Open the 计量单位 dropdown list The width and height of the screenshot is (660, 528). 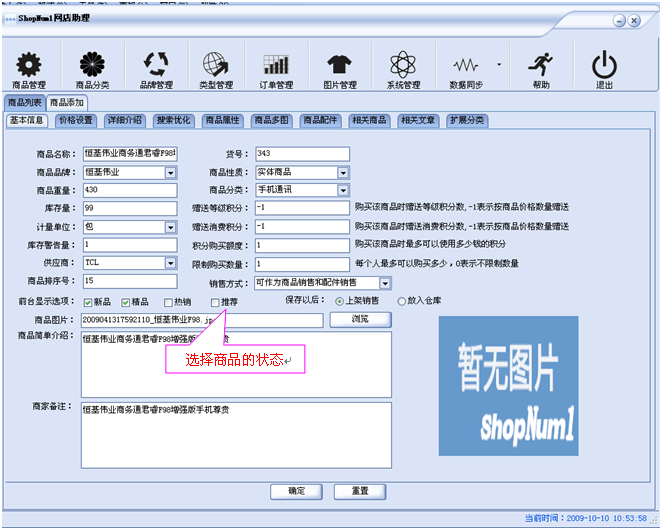click(x=171, y=226)
